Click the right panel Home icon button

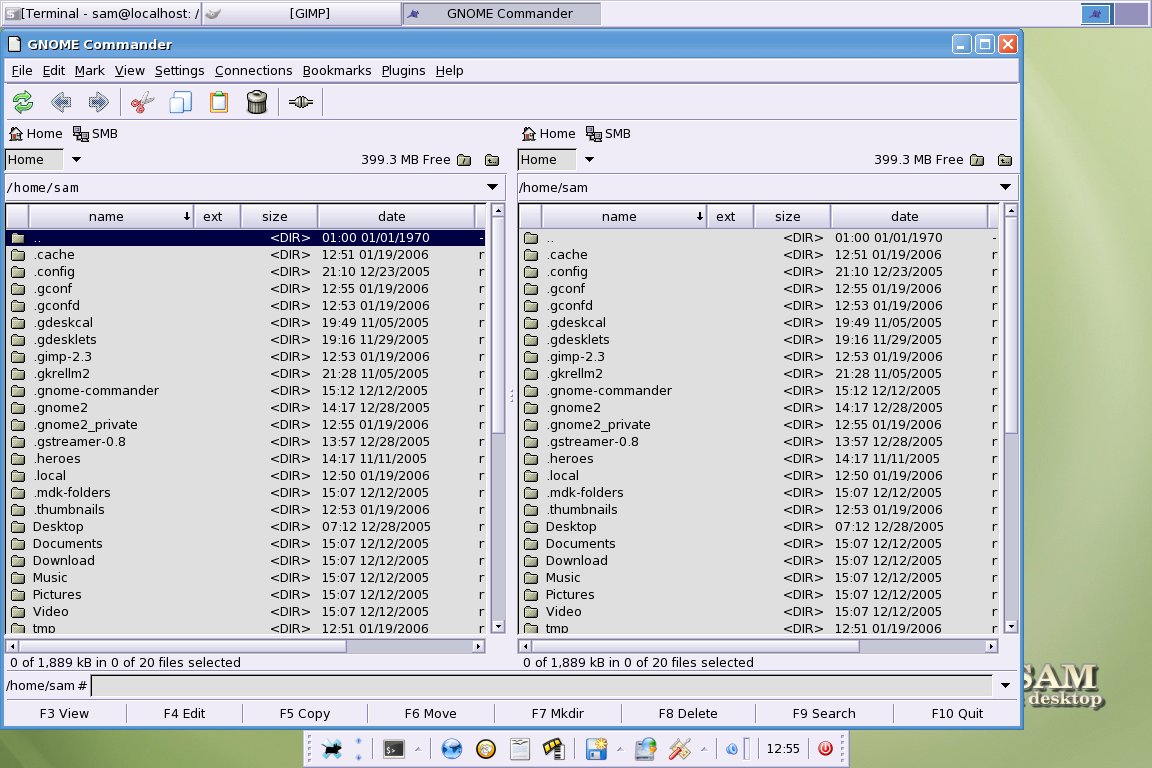(x=548, y=134)
